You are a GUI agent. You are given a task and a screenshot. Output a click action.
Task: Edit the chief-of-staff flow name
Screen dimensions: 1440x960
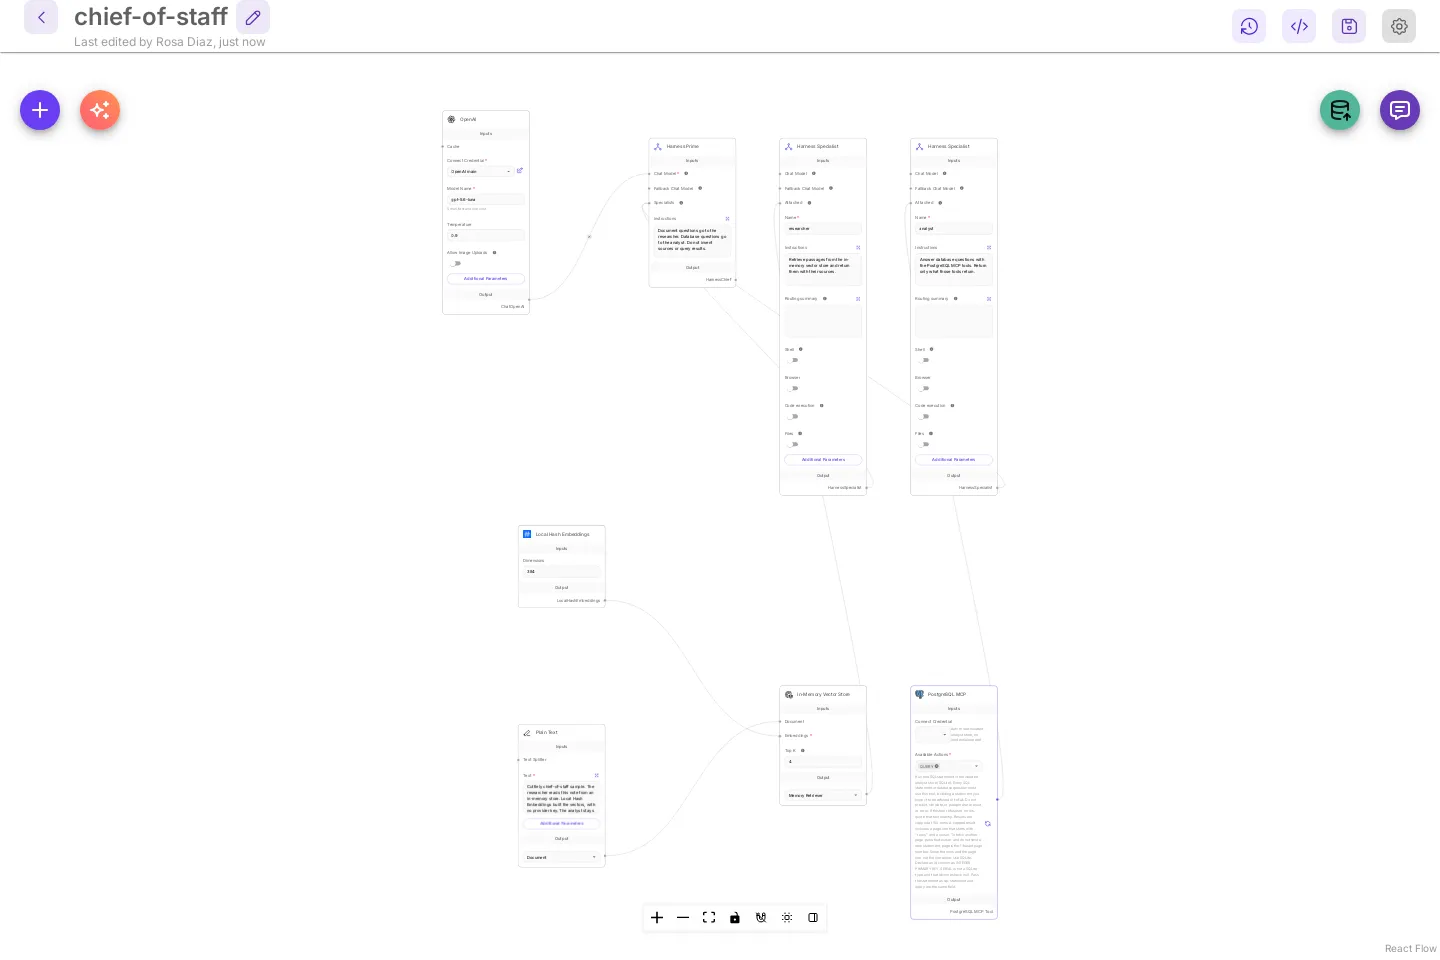point(253,17)
